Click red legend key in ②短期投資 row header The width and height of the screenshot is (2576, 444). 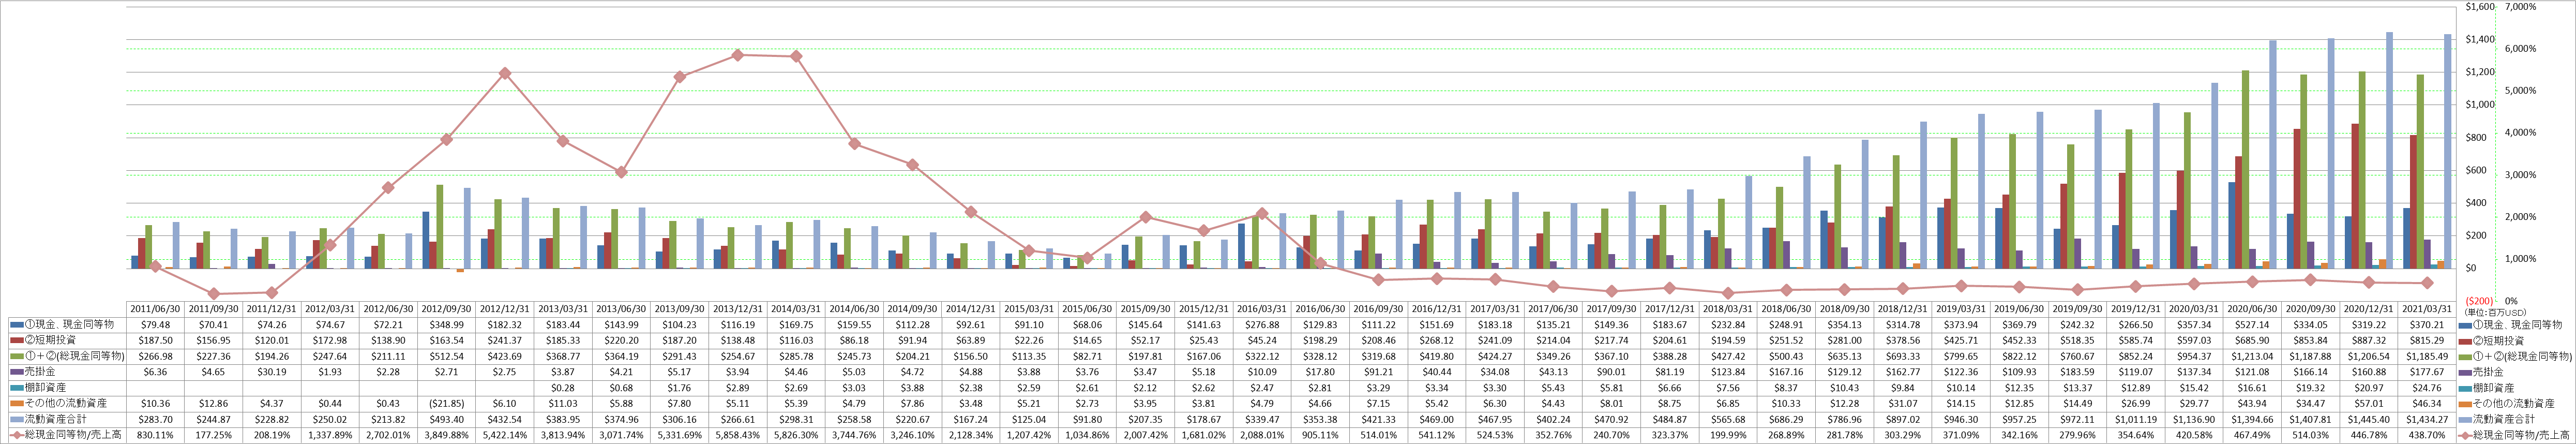pyautogui.click(x=17, y=341)
